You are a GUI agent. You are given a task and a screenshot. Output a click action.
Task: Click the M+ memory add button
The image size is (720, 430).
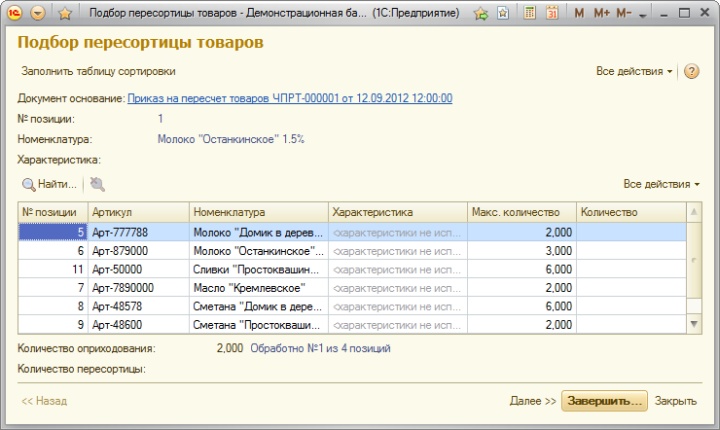click(602, 13)
